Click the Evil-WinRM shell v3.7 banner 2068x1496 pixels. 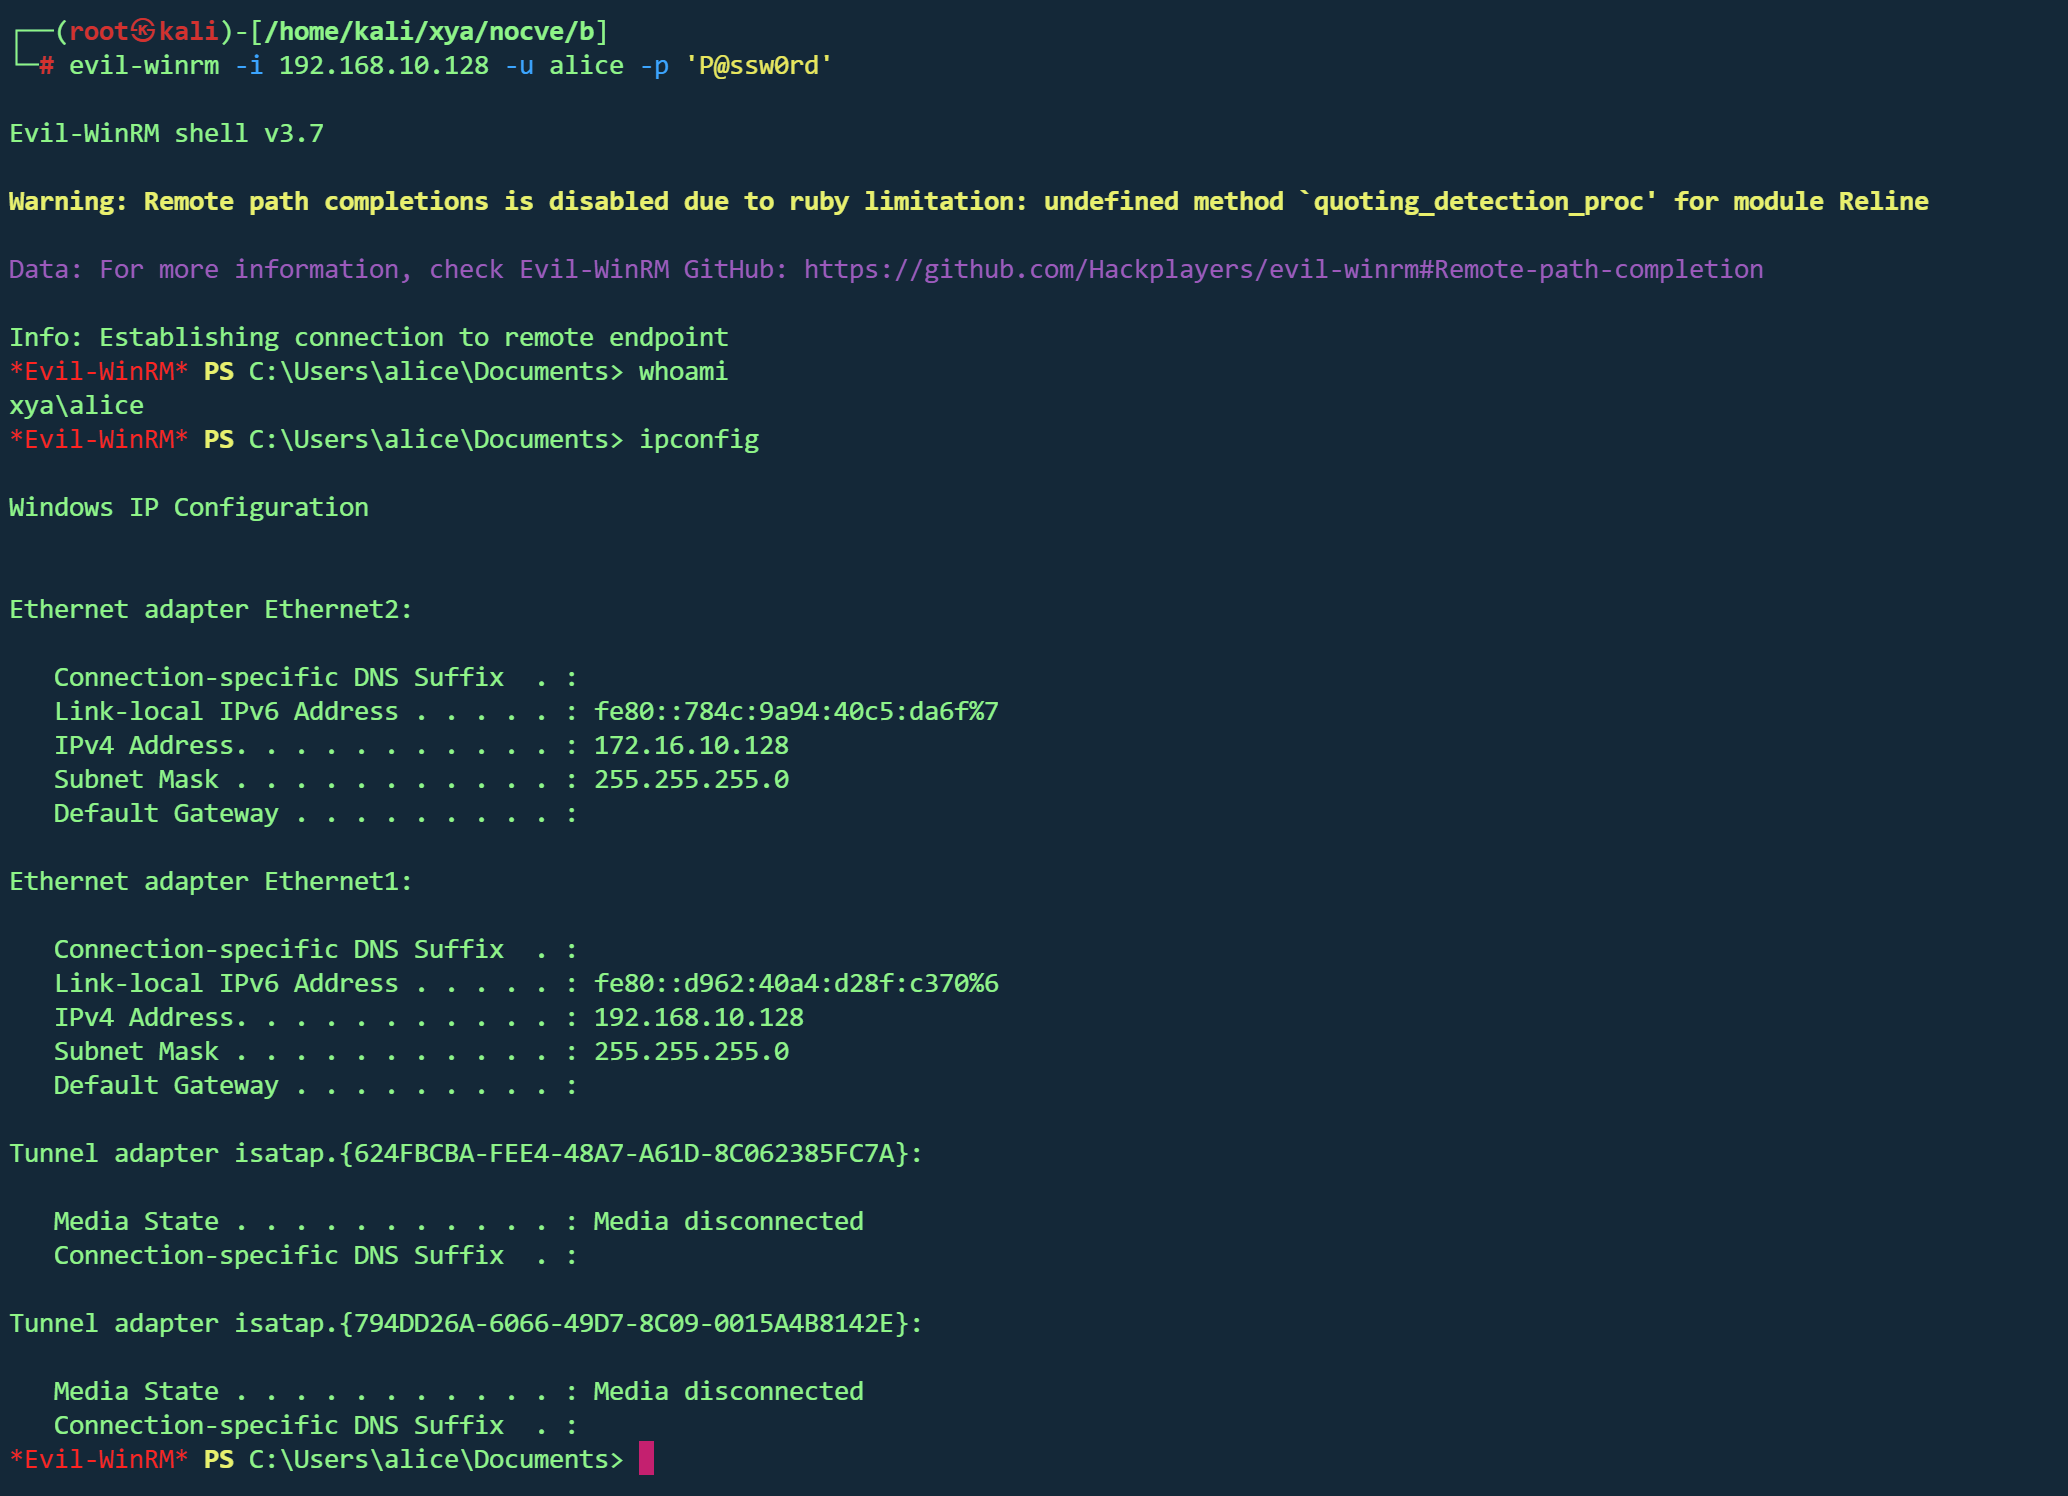[x=166, y=133]
